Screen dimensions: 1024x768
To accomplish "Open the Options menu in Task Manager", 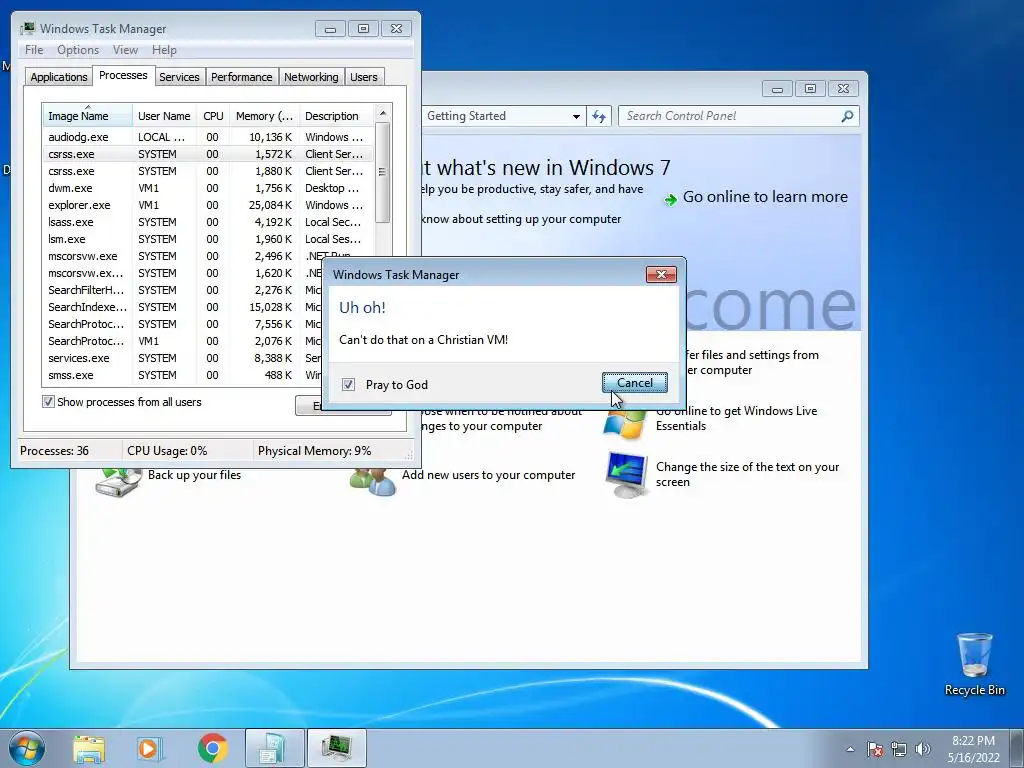I will 78,50.
